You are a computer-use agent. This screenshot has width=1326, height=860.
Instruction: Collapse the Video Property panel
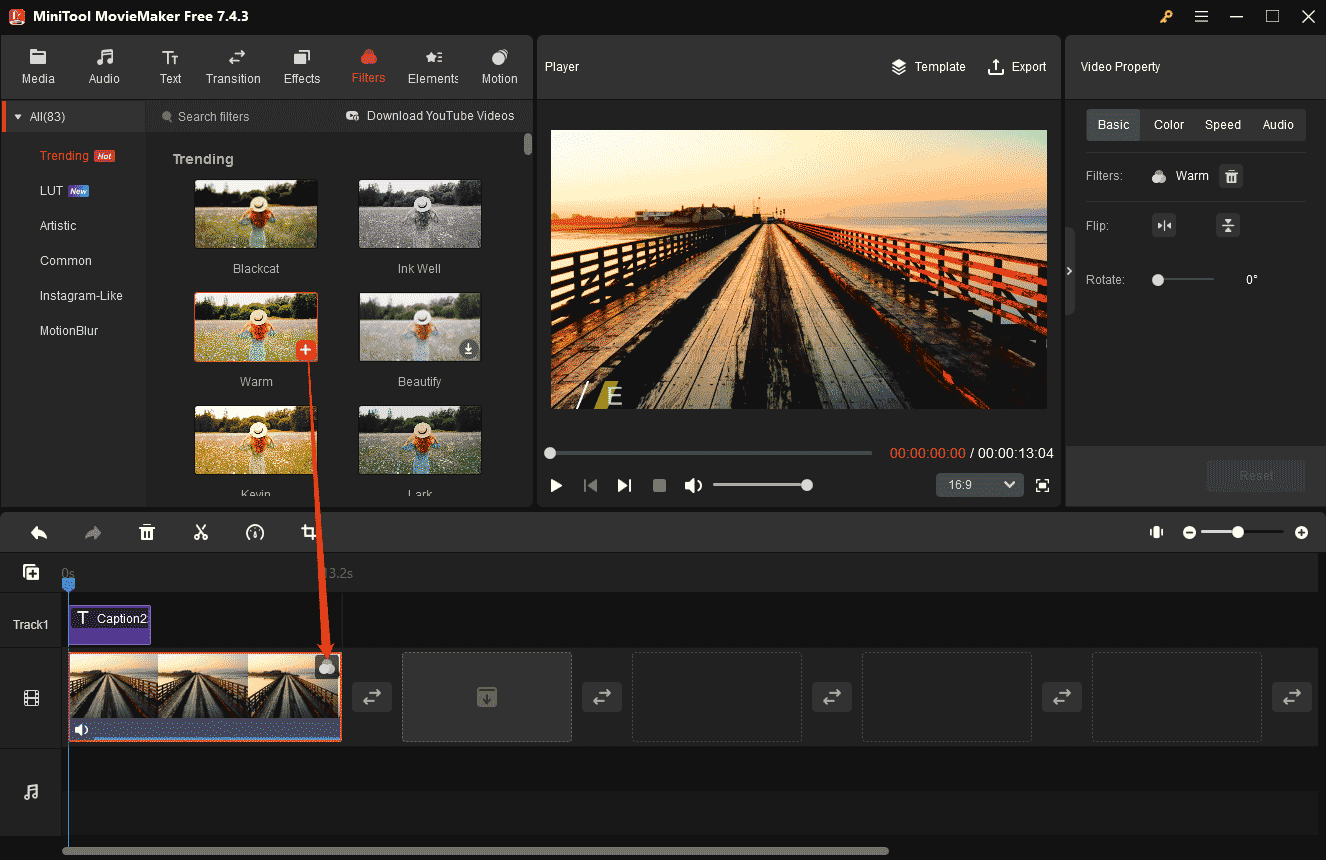point(1069,271)
